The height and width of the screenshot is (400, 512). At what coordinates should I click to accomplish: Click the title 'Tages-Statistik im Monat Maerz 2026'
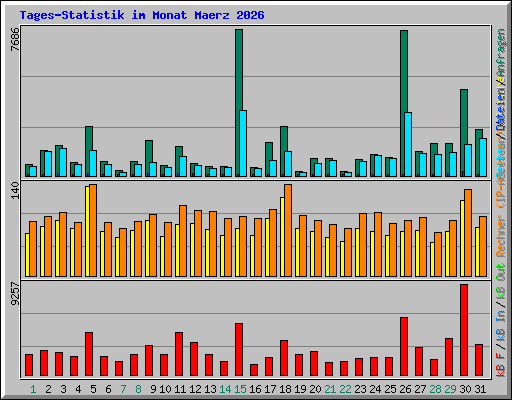142,15
